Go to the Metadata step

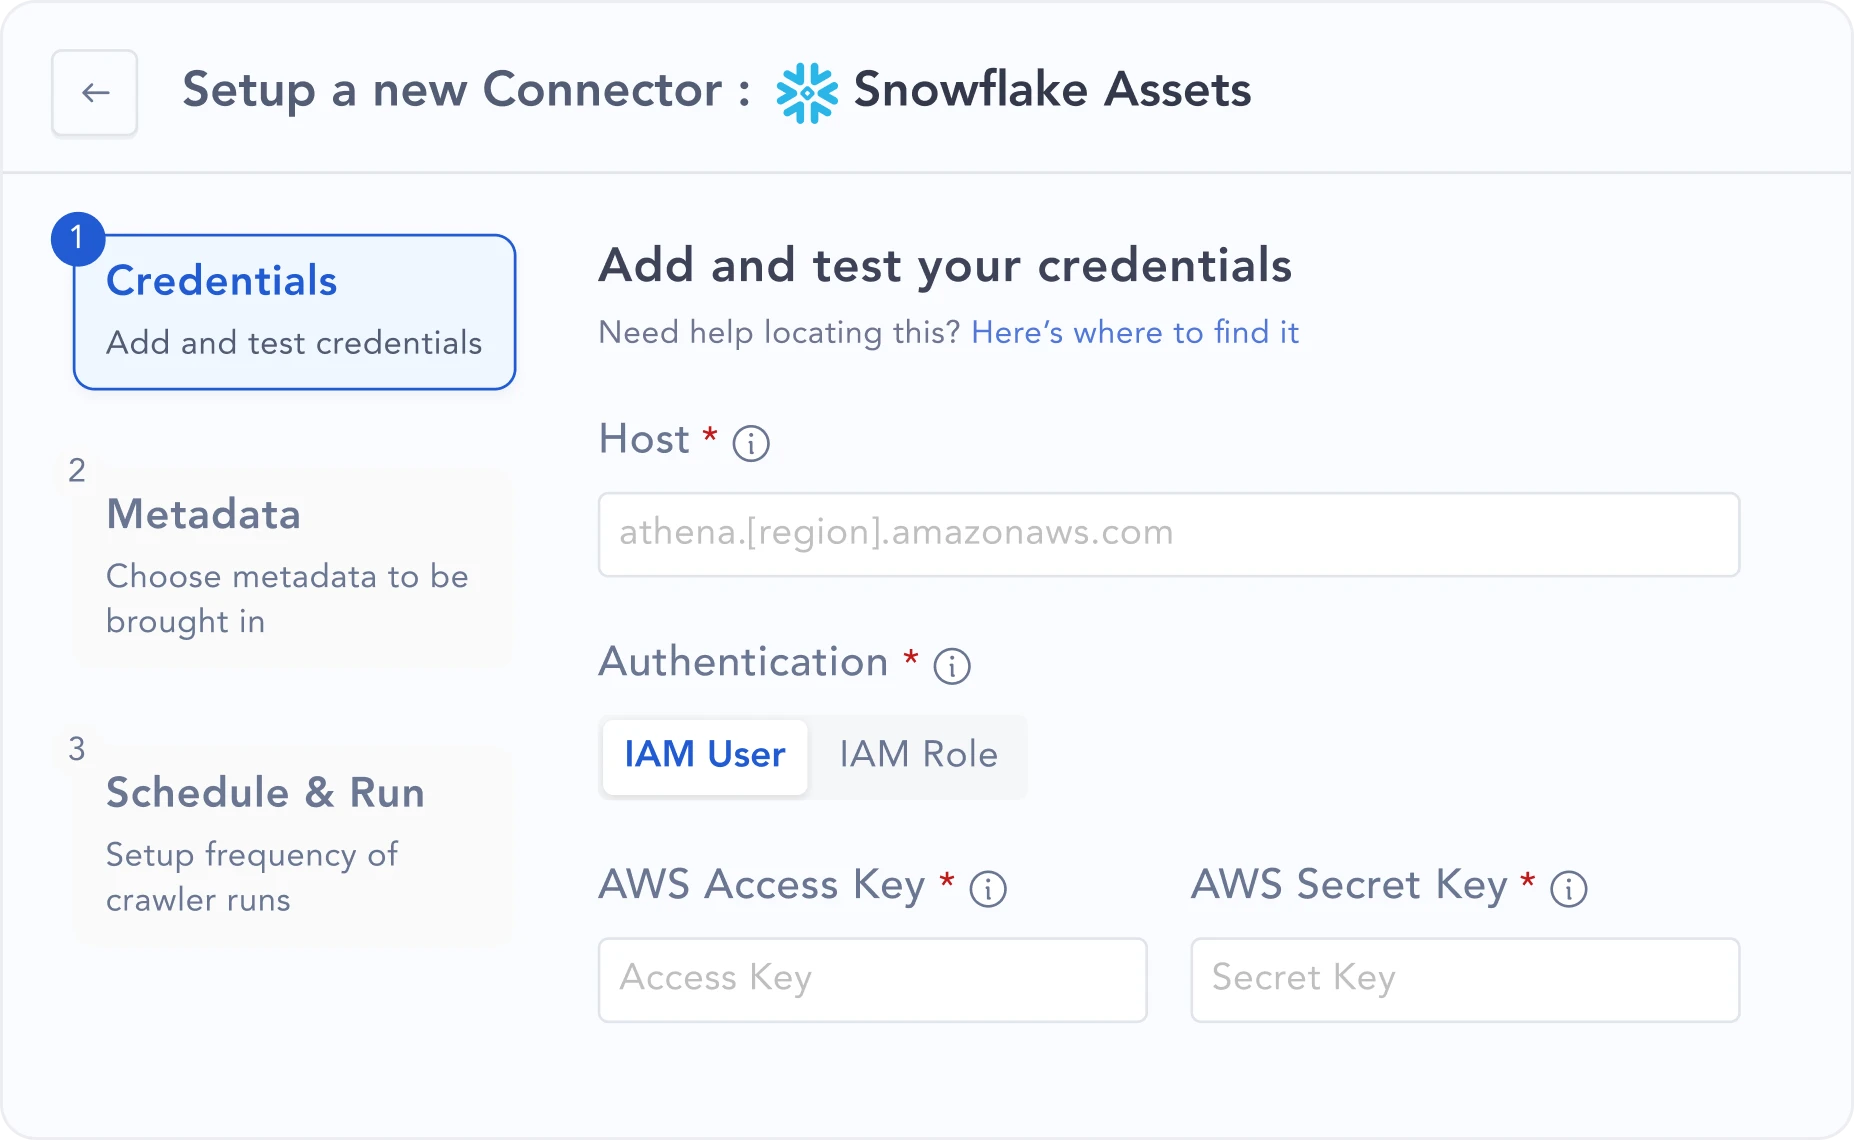click(292, 566)
